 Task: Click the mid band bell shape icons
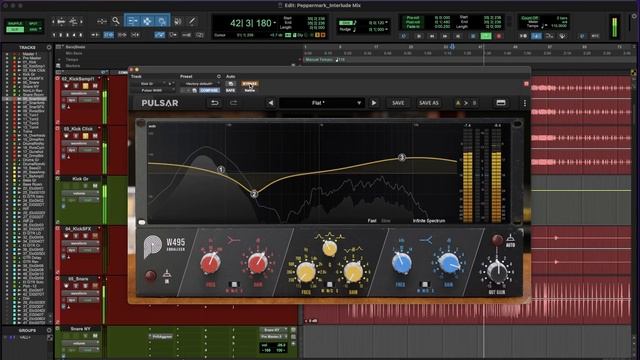coord(329,236)
